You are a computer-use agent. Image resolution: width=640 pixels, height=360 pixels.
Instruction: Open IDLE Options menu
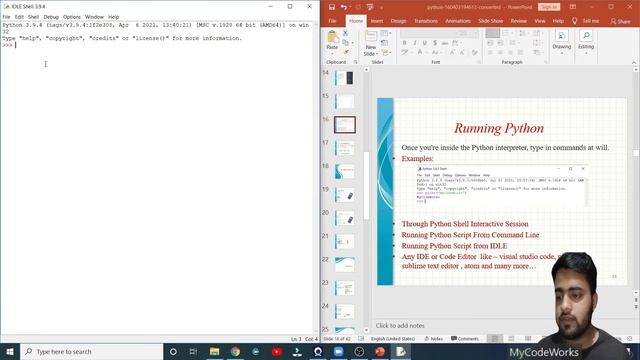72,17
